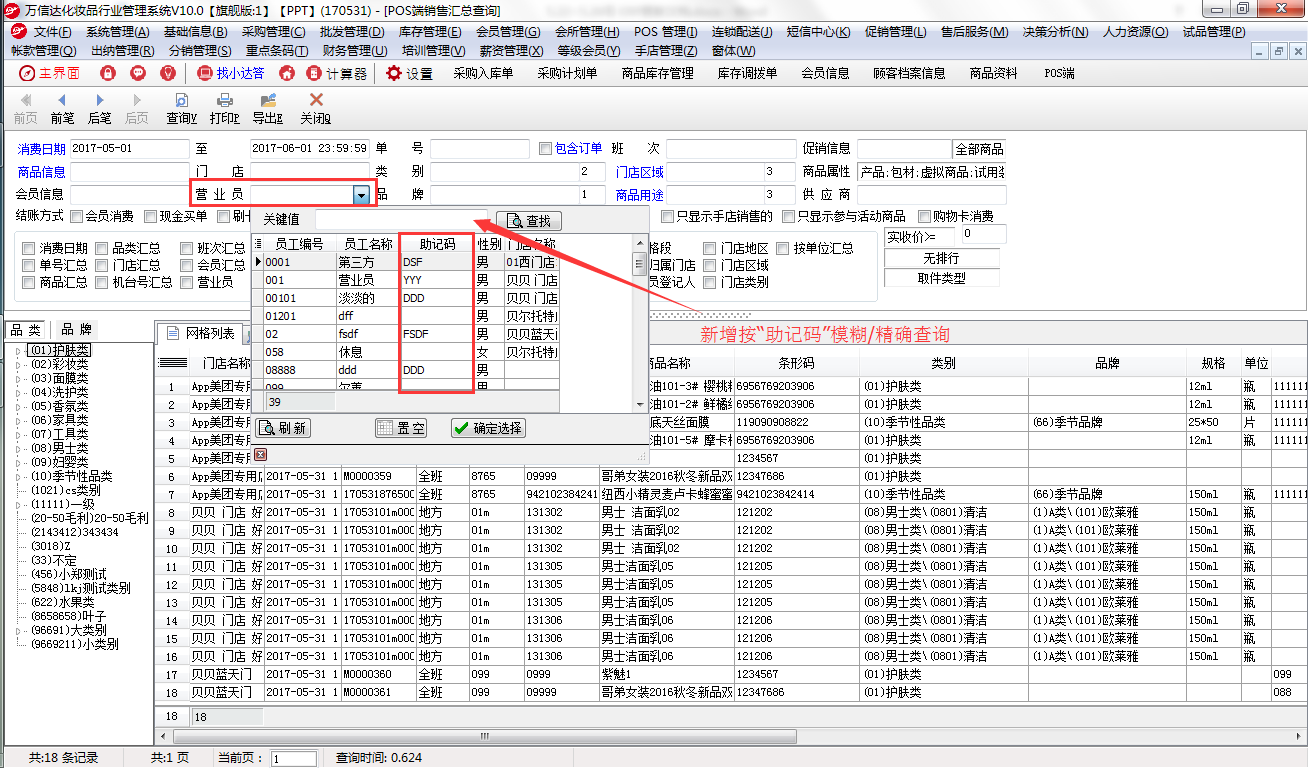Open POS管理(I) menu
The image size is (1308, 768).
(666, 32)
